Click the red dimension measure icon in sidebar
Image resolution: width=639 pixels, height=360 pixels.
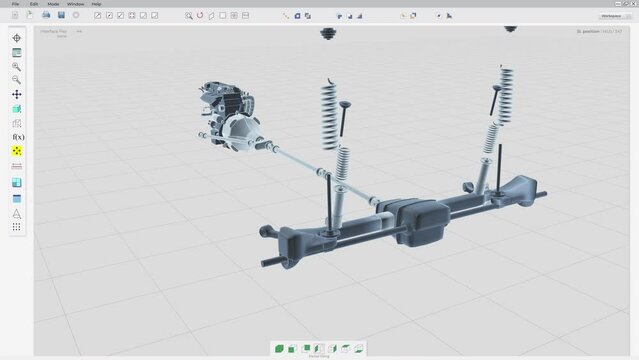pyautogui.click(x=17, y=166)
